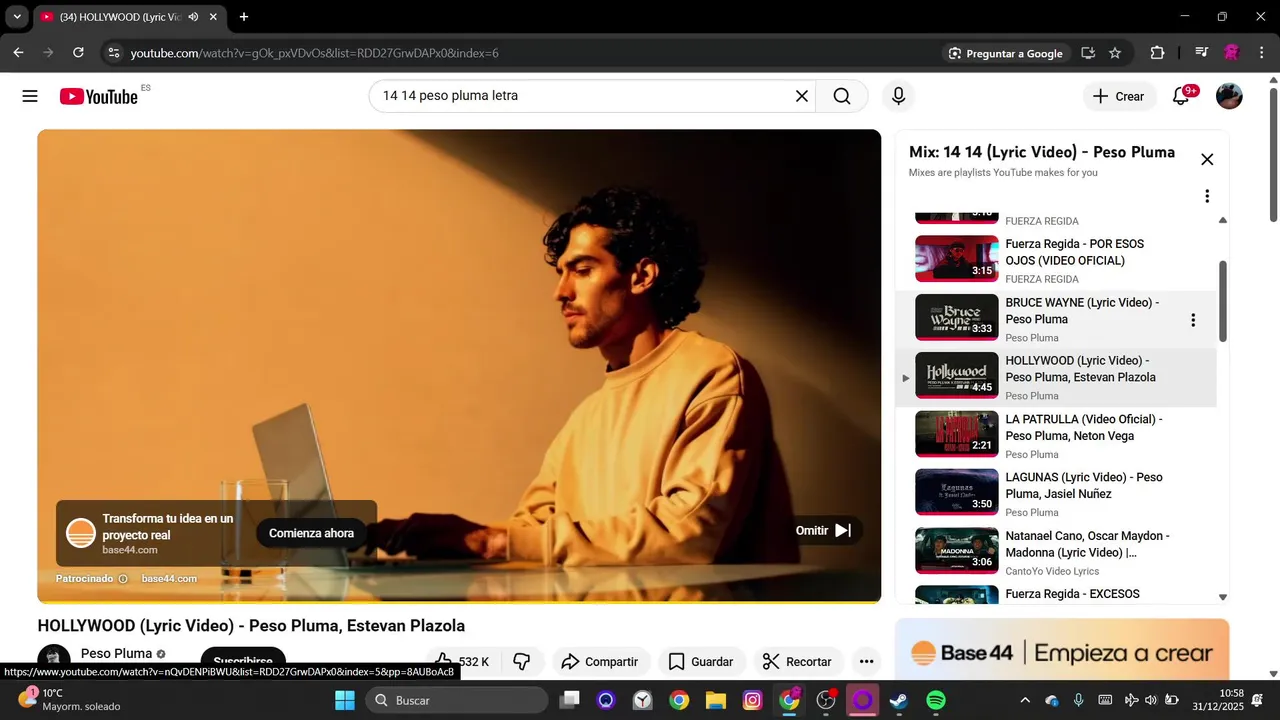Open the Base 44 Empieza a crear banner
The image size is (1280, 720).
tap(1062, 652)
